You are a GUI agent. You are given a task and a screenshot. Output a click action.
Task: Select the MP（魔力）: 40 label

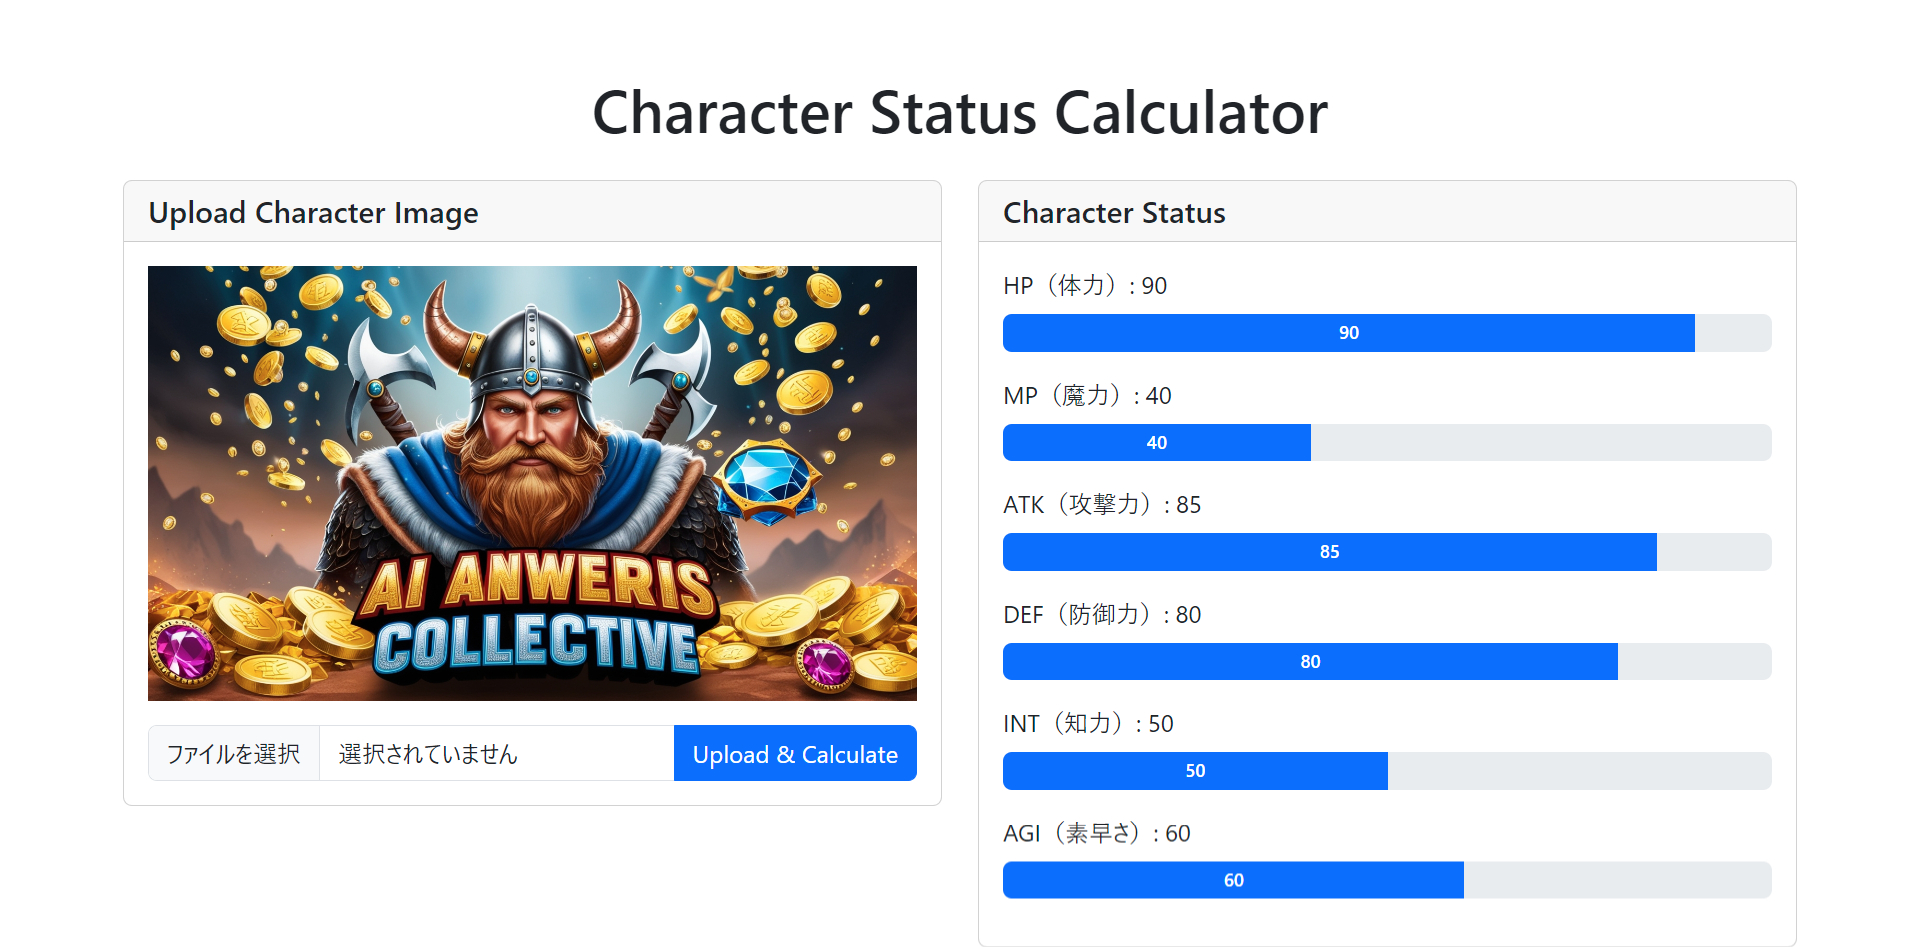point(1088,395)
